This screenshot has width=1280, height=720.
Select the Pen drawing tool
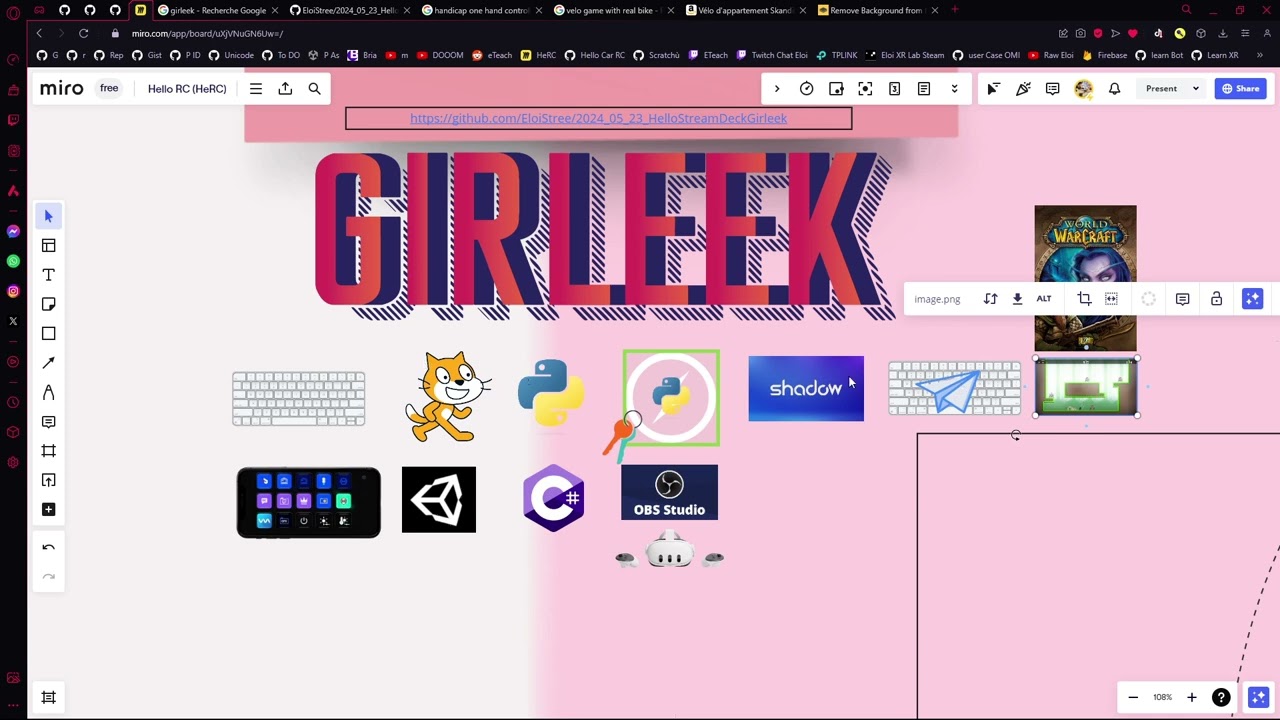[x=48, y=392]
